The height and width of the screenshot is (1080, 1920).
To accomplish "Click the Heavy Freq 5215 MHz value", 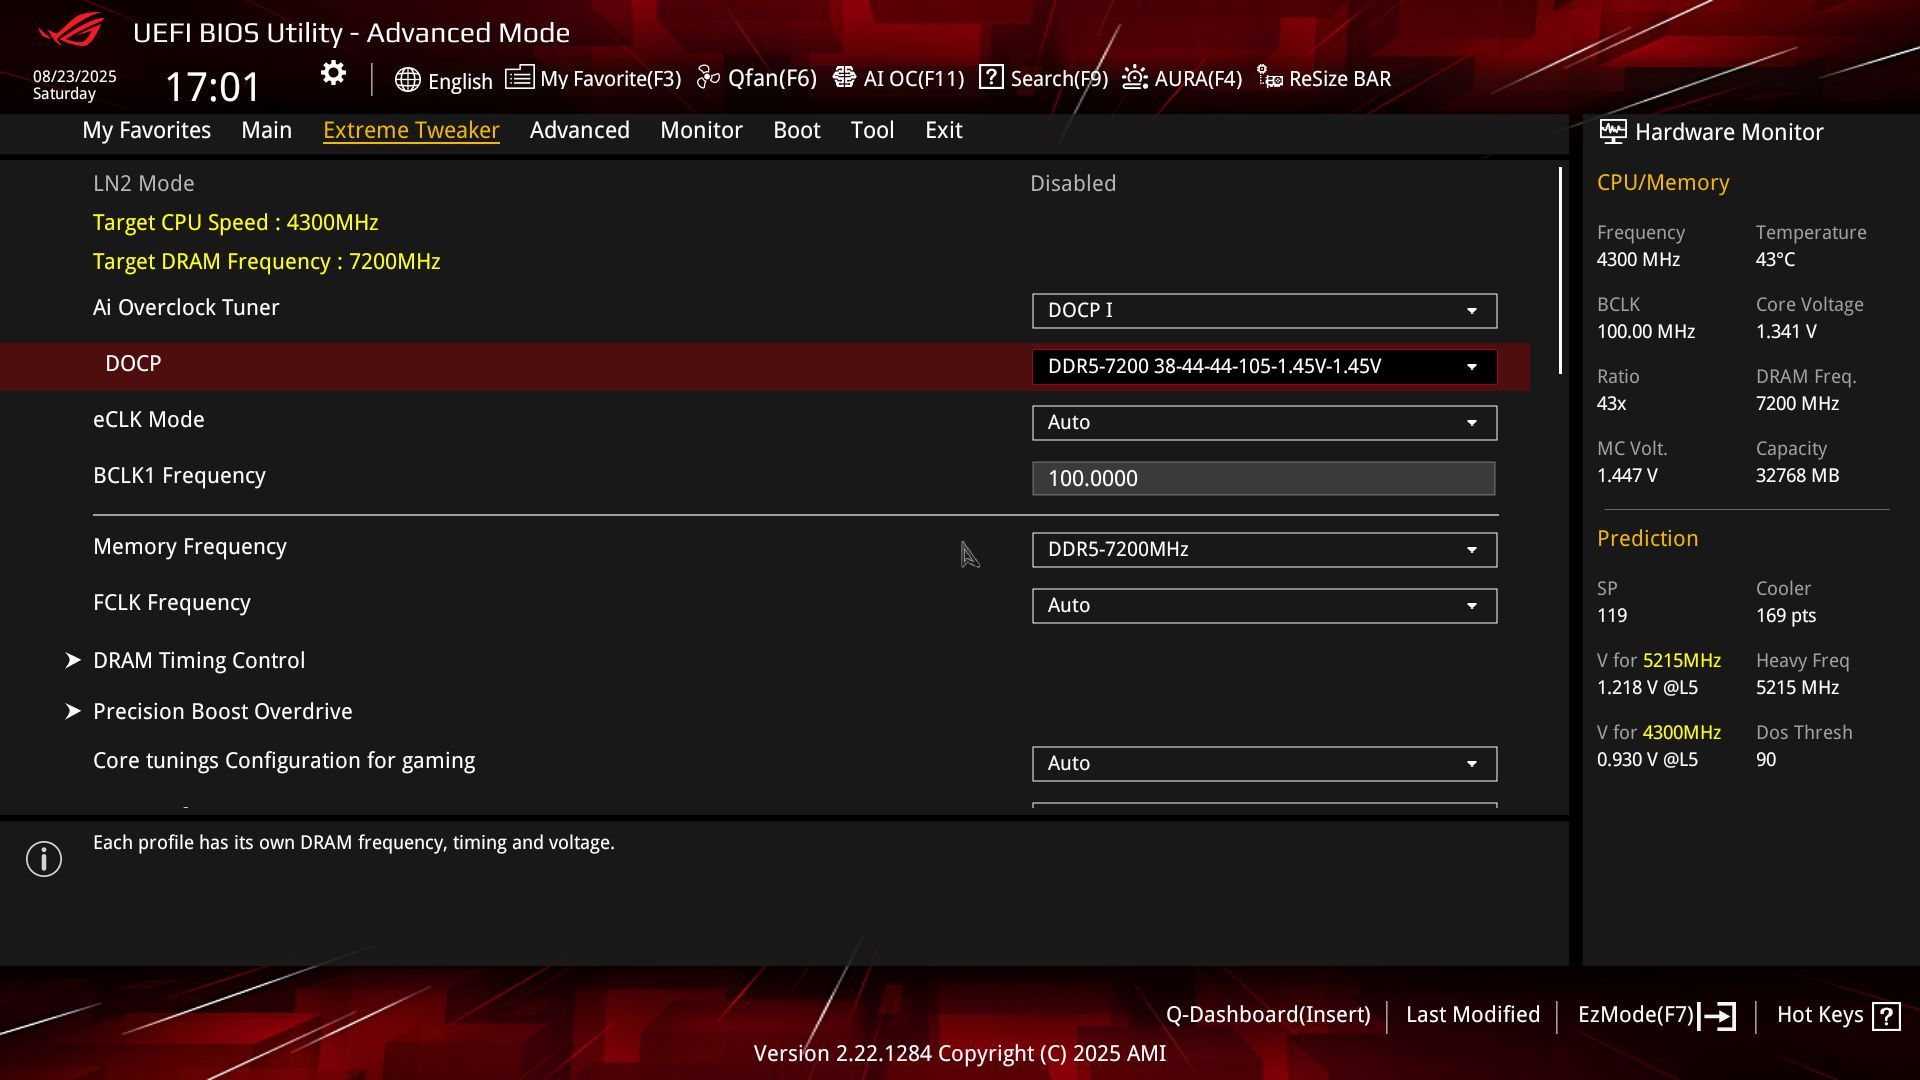I will coord(1797,687).
